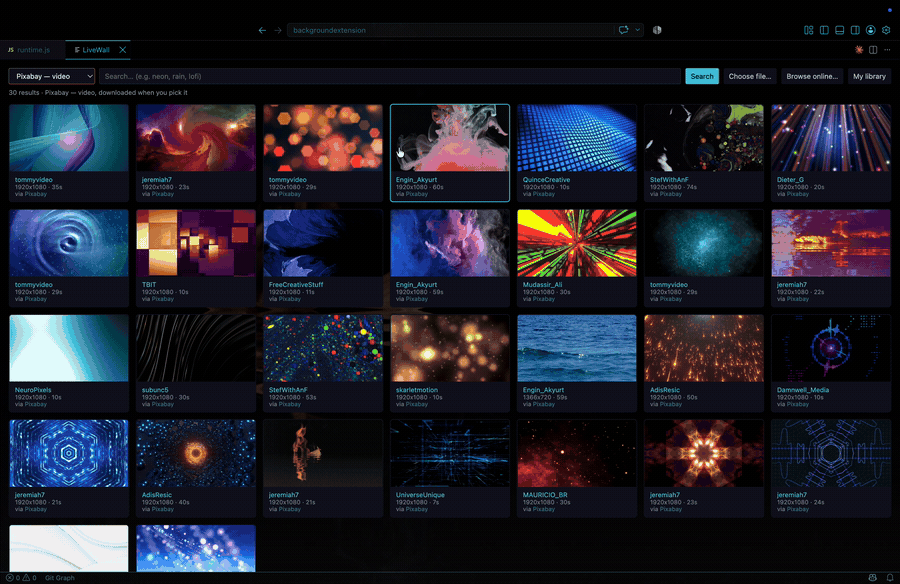This screenshot has height=584, width=900.
Task: Pick the jeremiah7 22s glitch sunset video
Action: 831,258
